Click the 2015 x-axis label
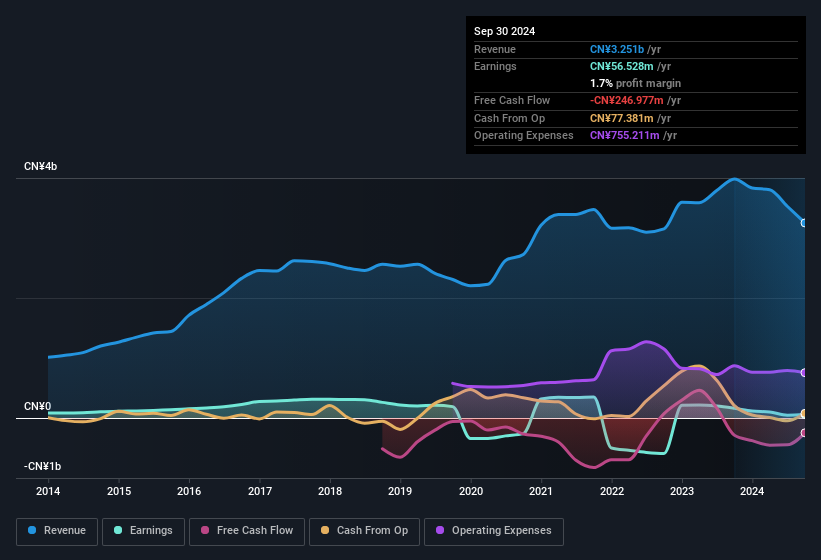 tap(119, 491)
